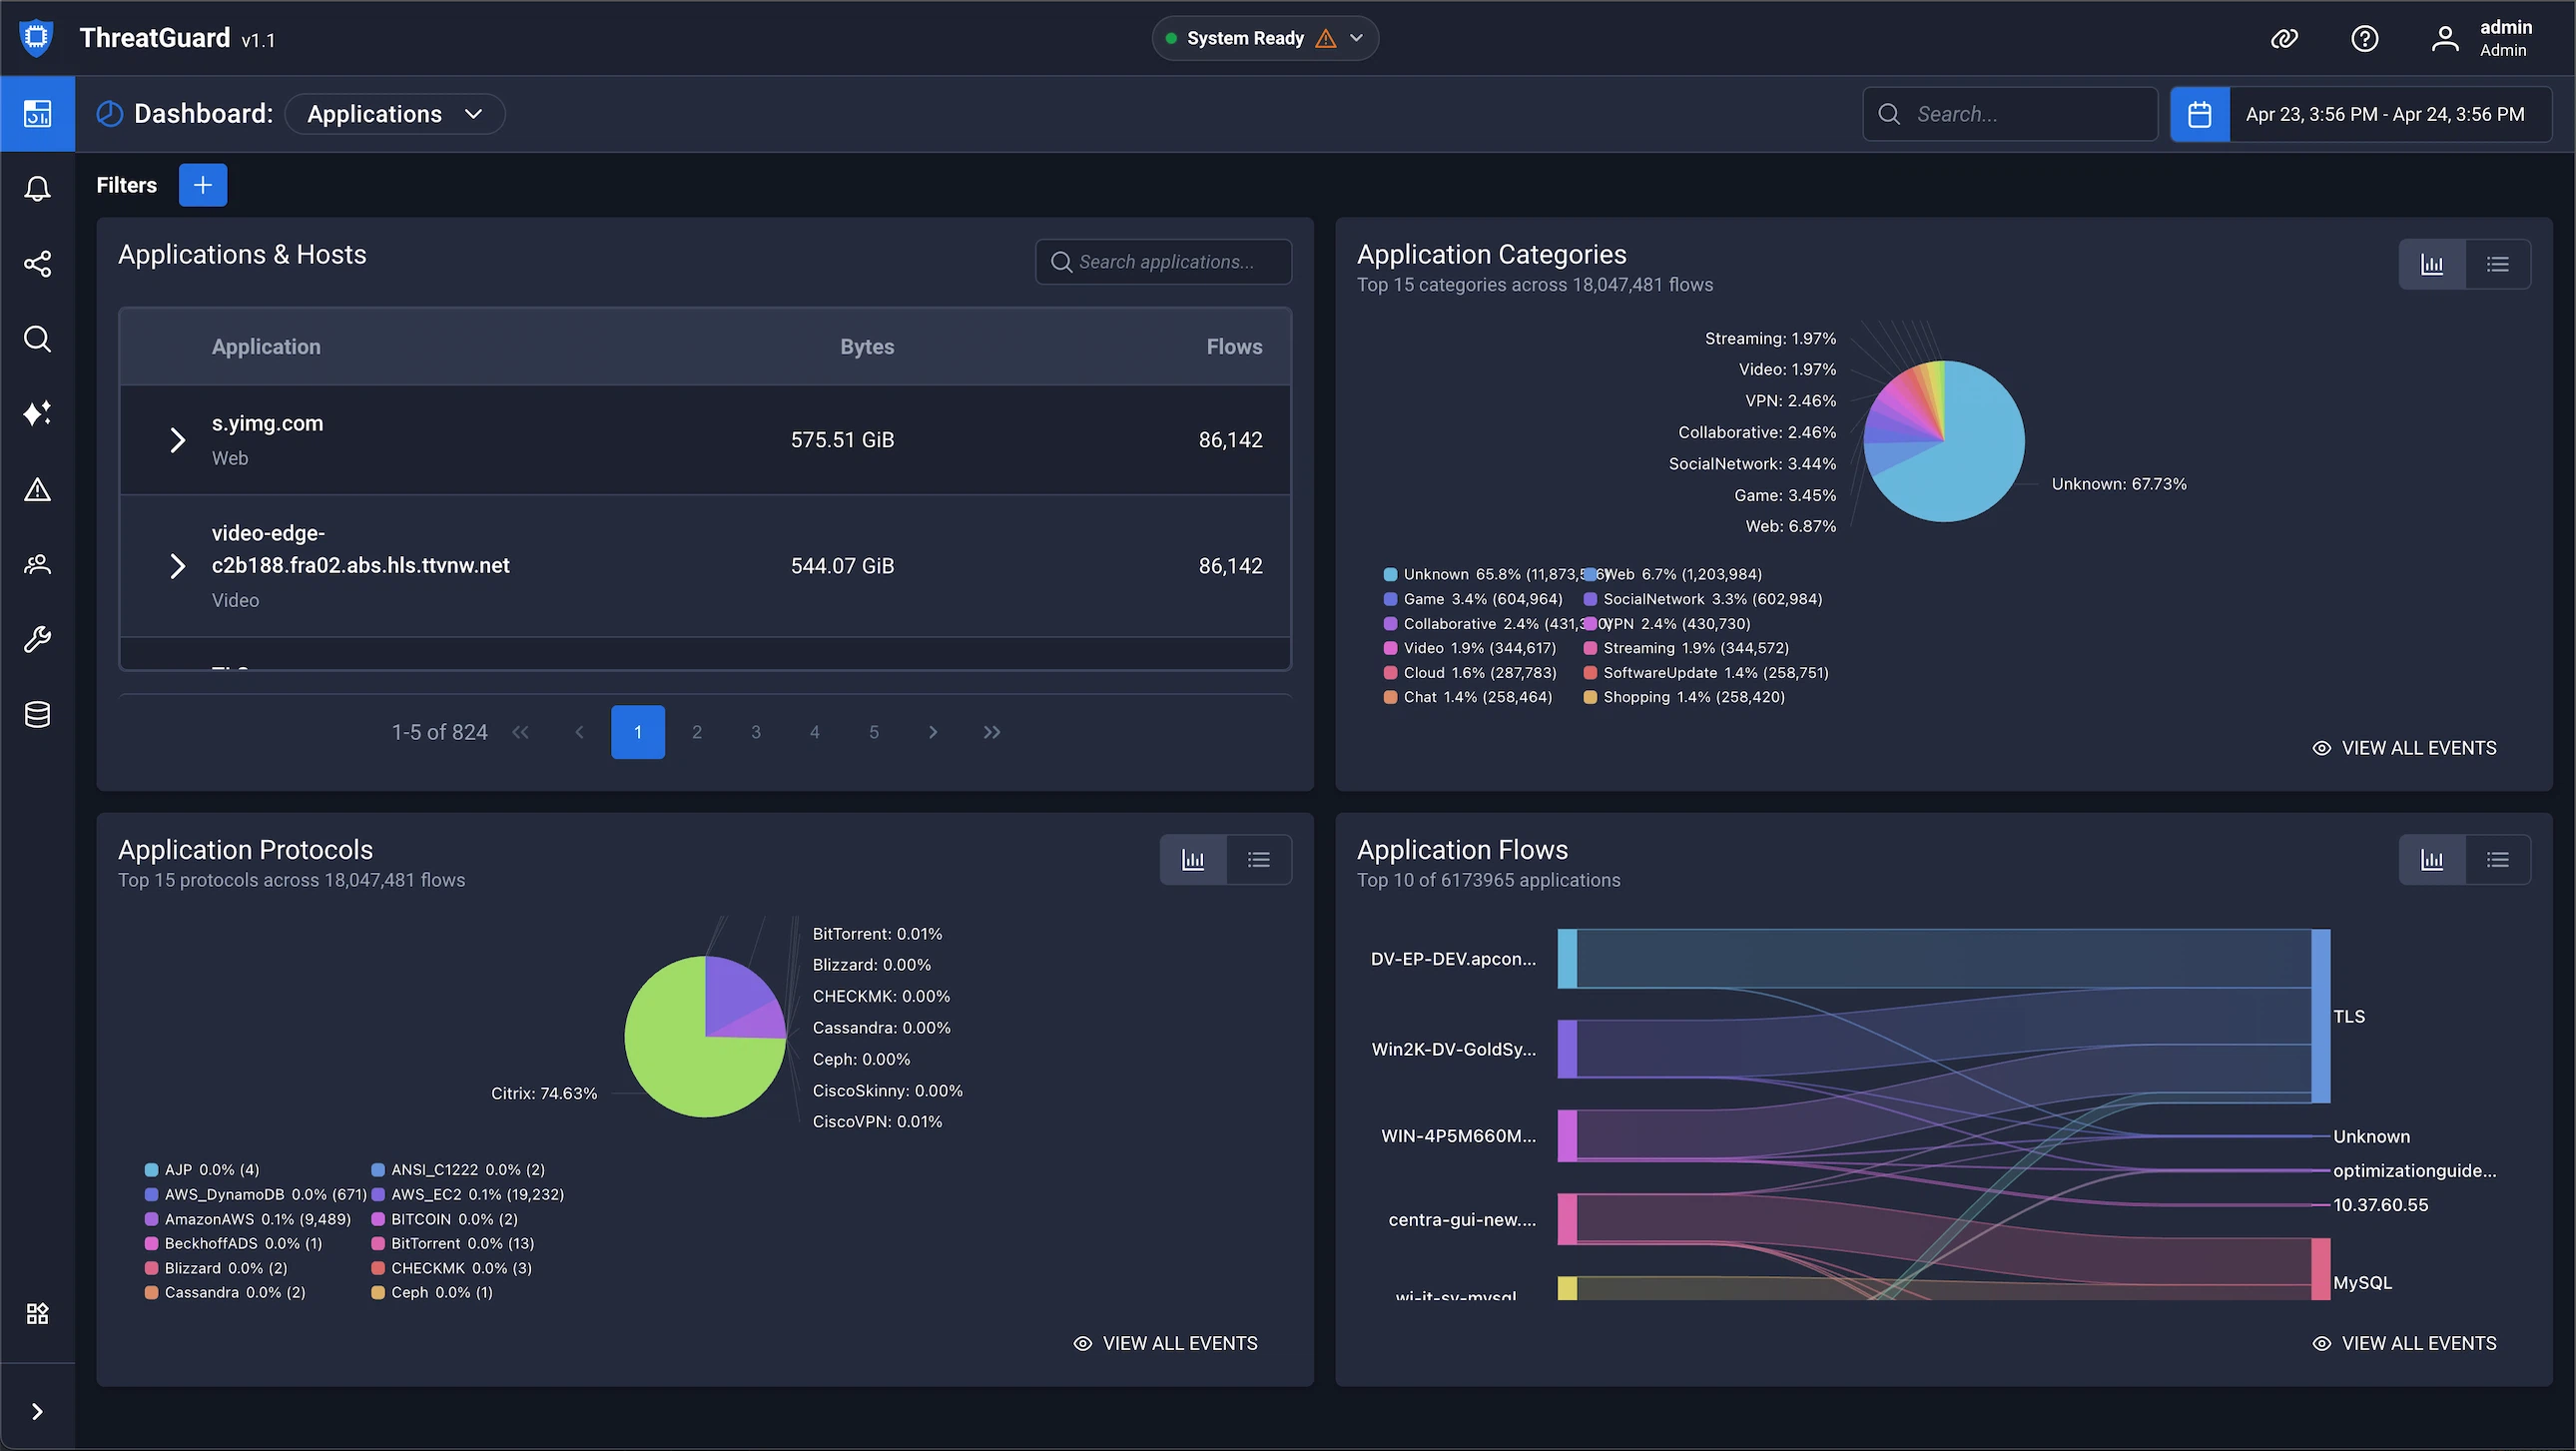This screenshot has height=1451, width=2576.
Task: Expand the video-edge ttvnw.net row
Action: point(177,566)
